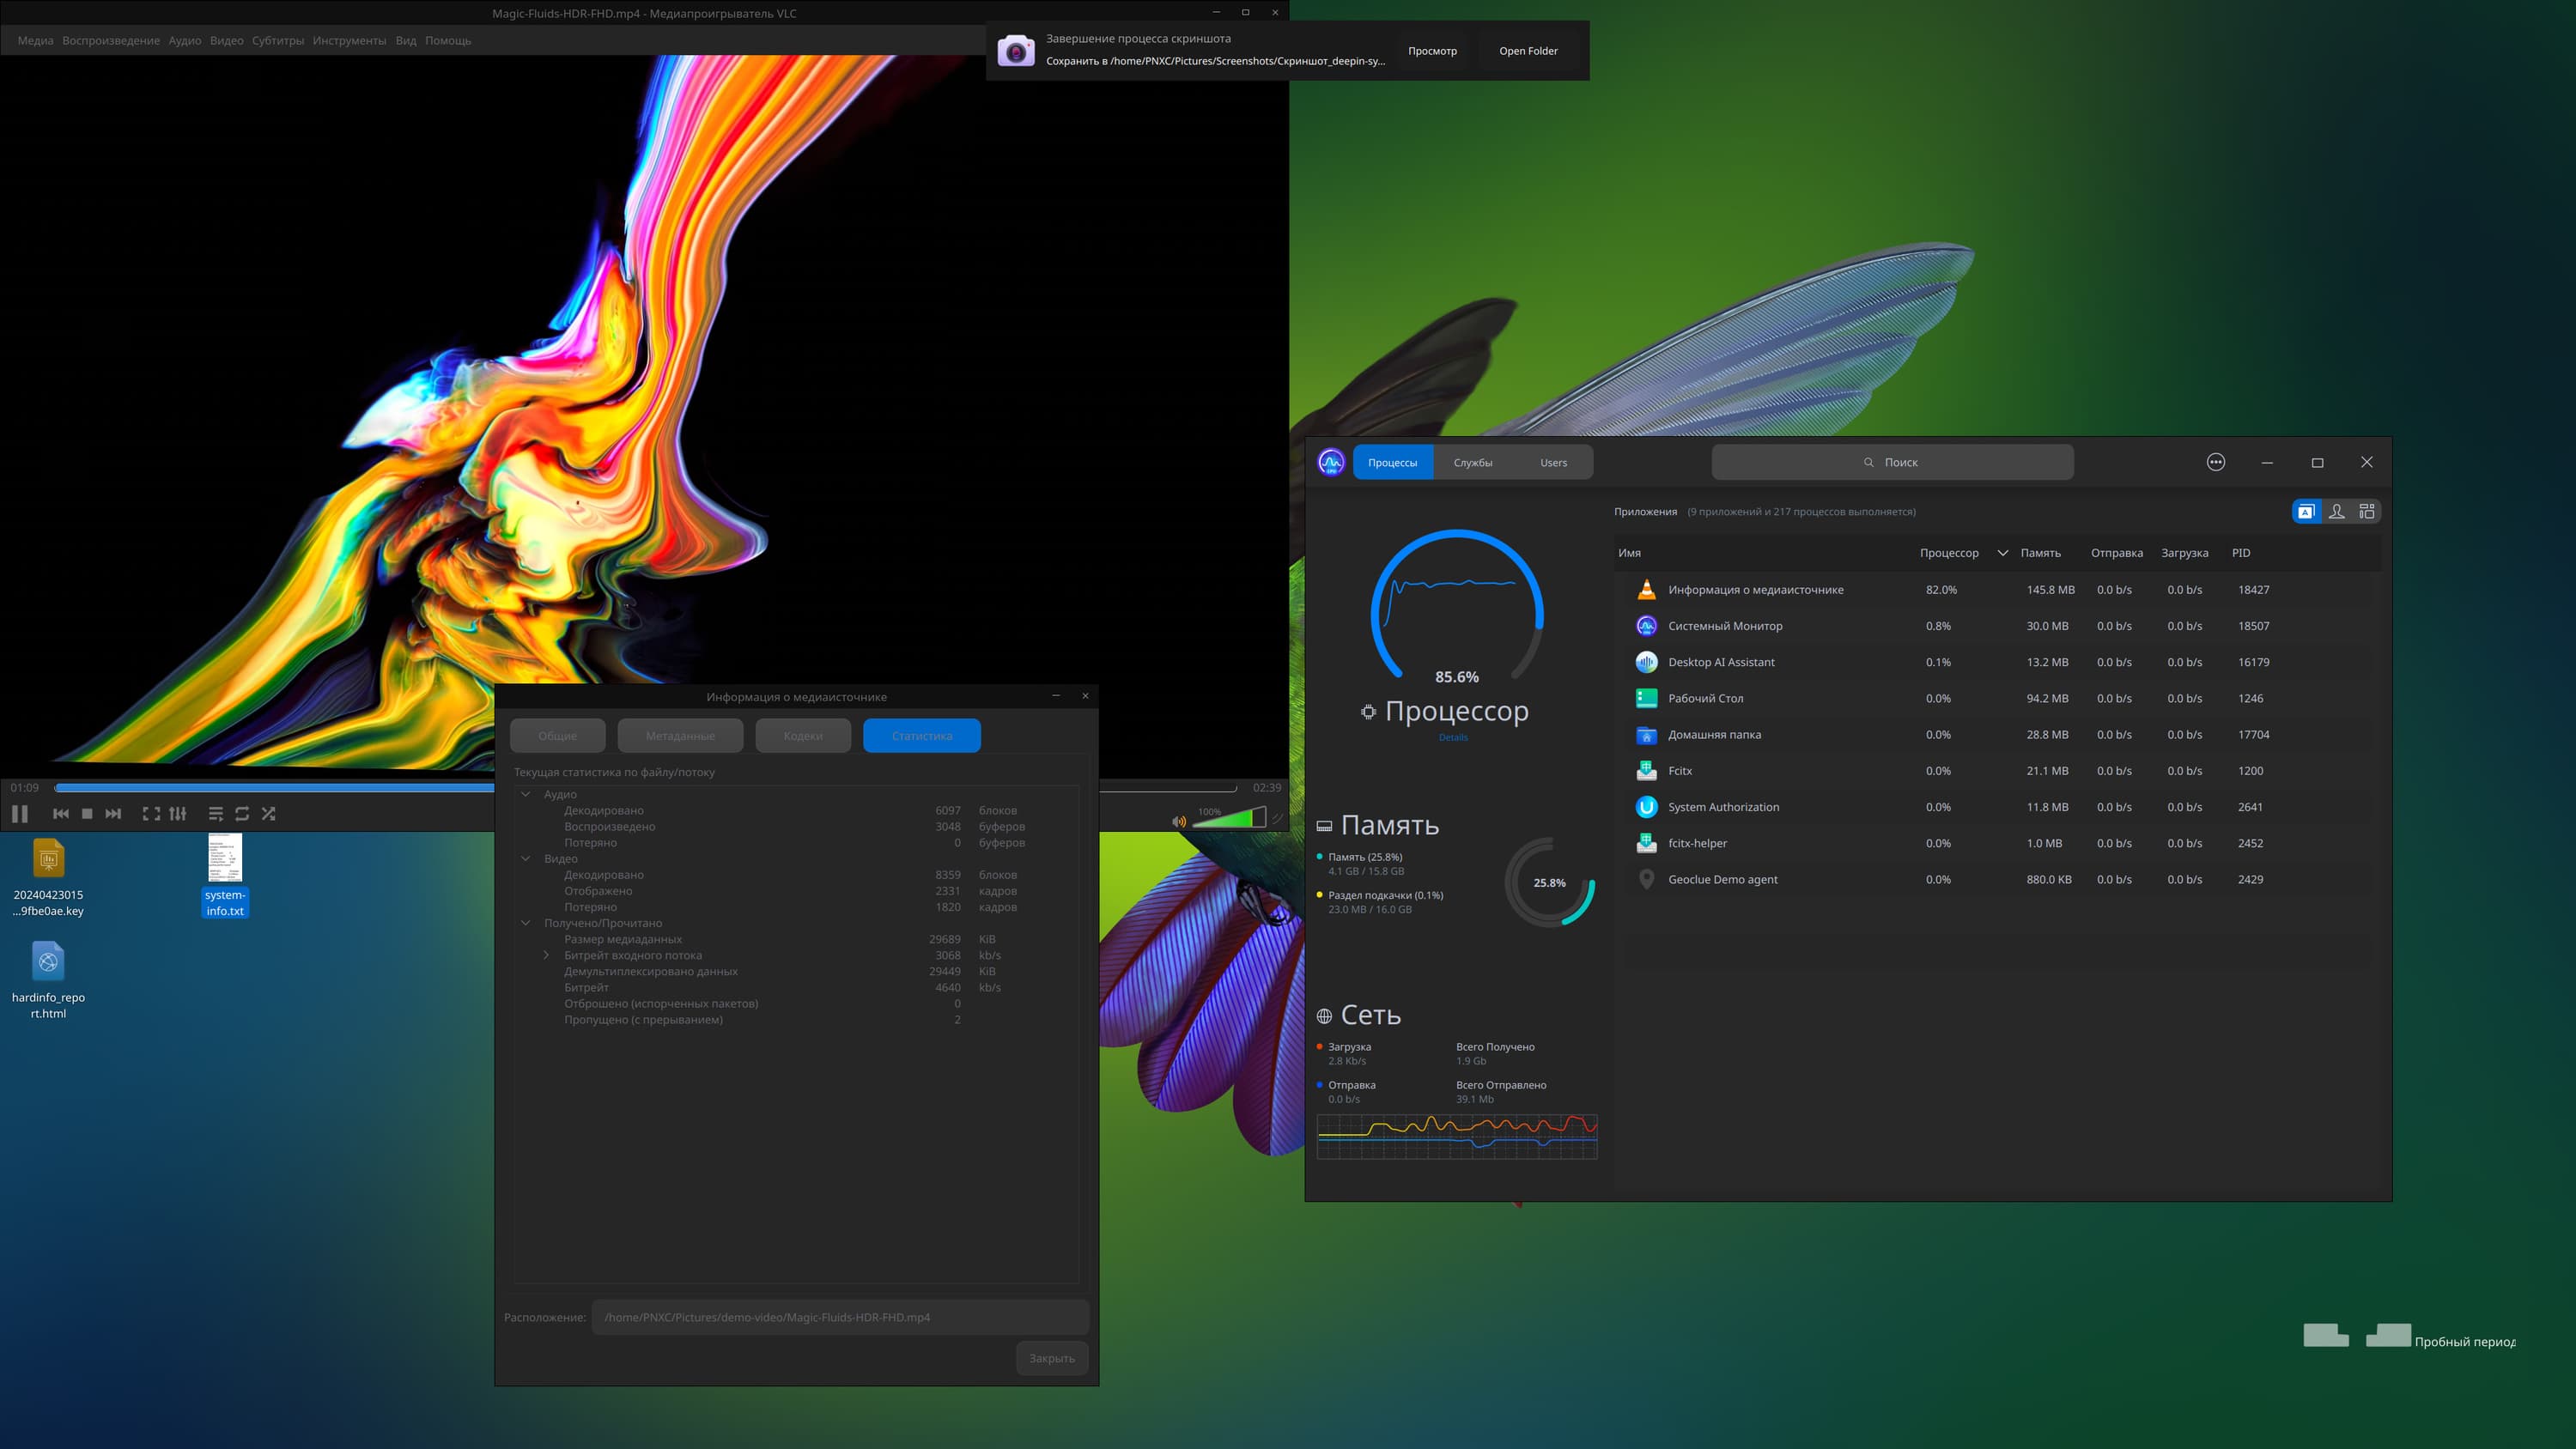Switch to the Кодеки tab
The width and height of the screenshot is (2576, 1449).
click(803, 735)
